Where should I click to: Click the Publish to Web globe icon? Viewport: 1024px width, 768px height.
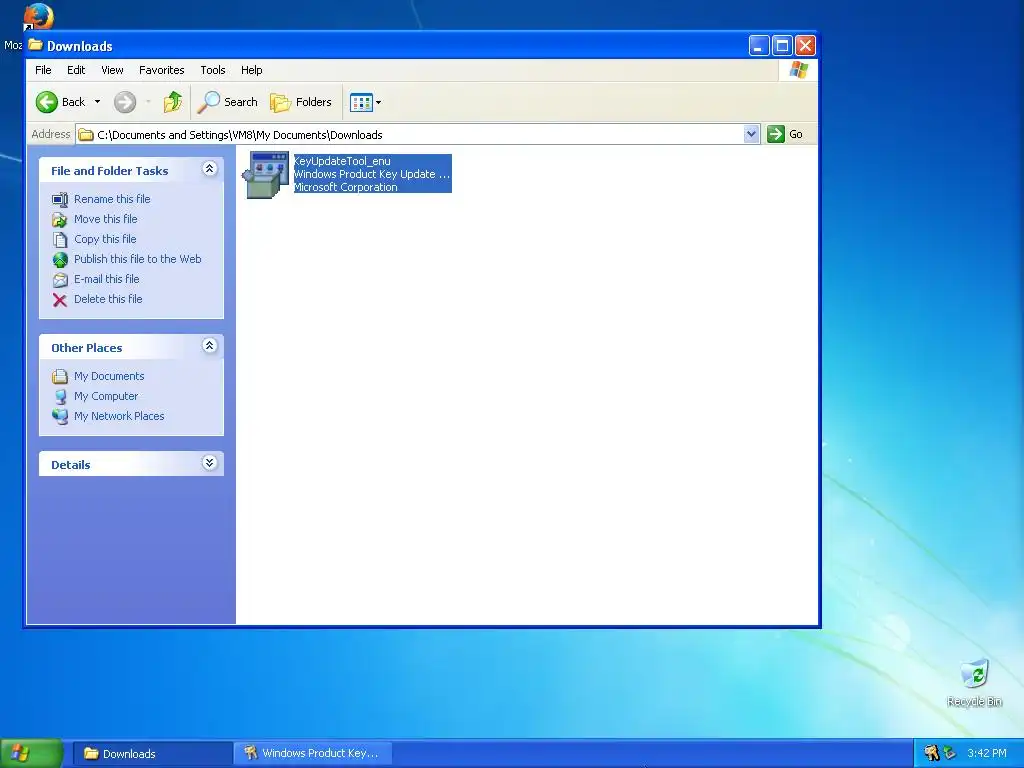click(x=59, y=260)
